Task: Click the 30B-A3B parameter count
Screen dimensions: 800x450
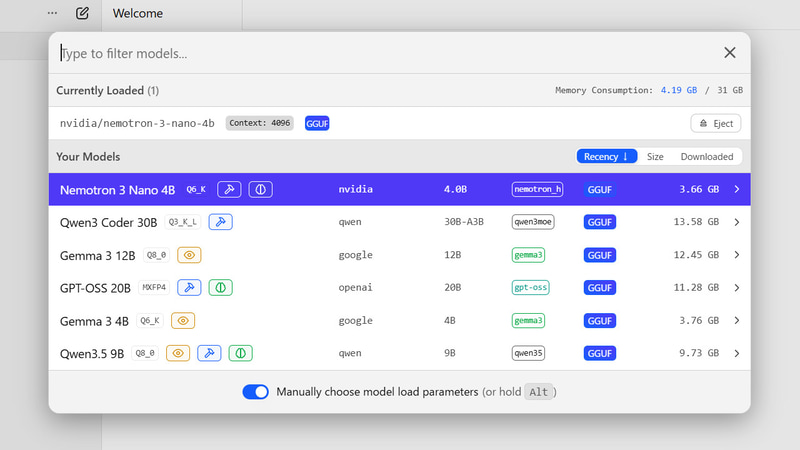Action: pos(464,222)
